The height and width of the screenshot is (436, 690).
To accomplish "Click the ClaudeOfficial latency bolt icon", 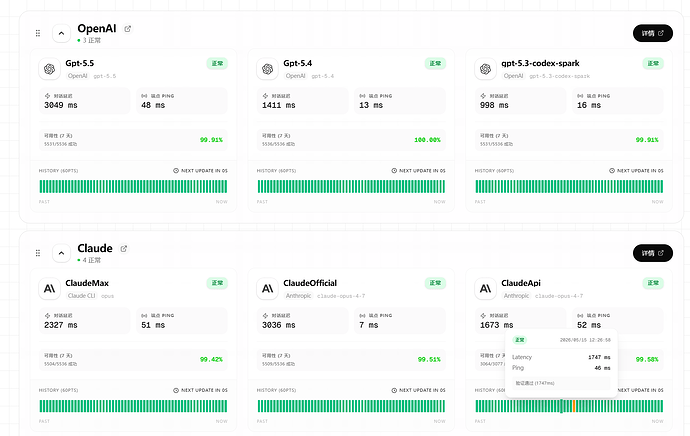I will (x=265, y=315).
